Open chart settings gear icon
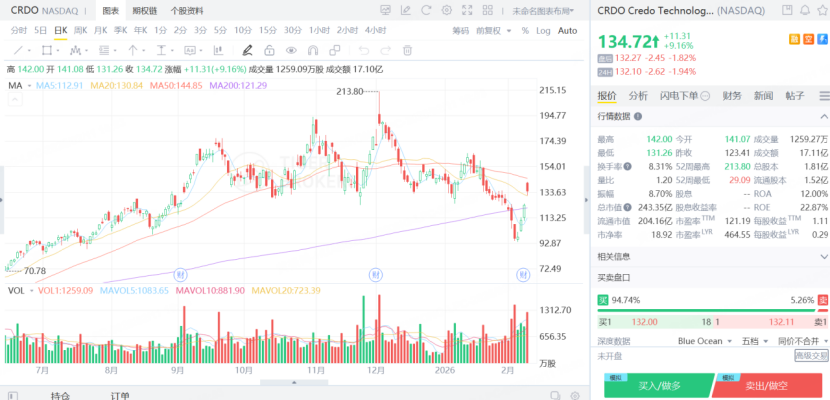The width and height of the screenshot is (830, 400). pos(447,10)
